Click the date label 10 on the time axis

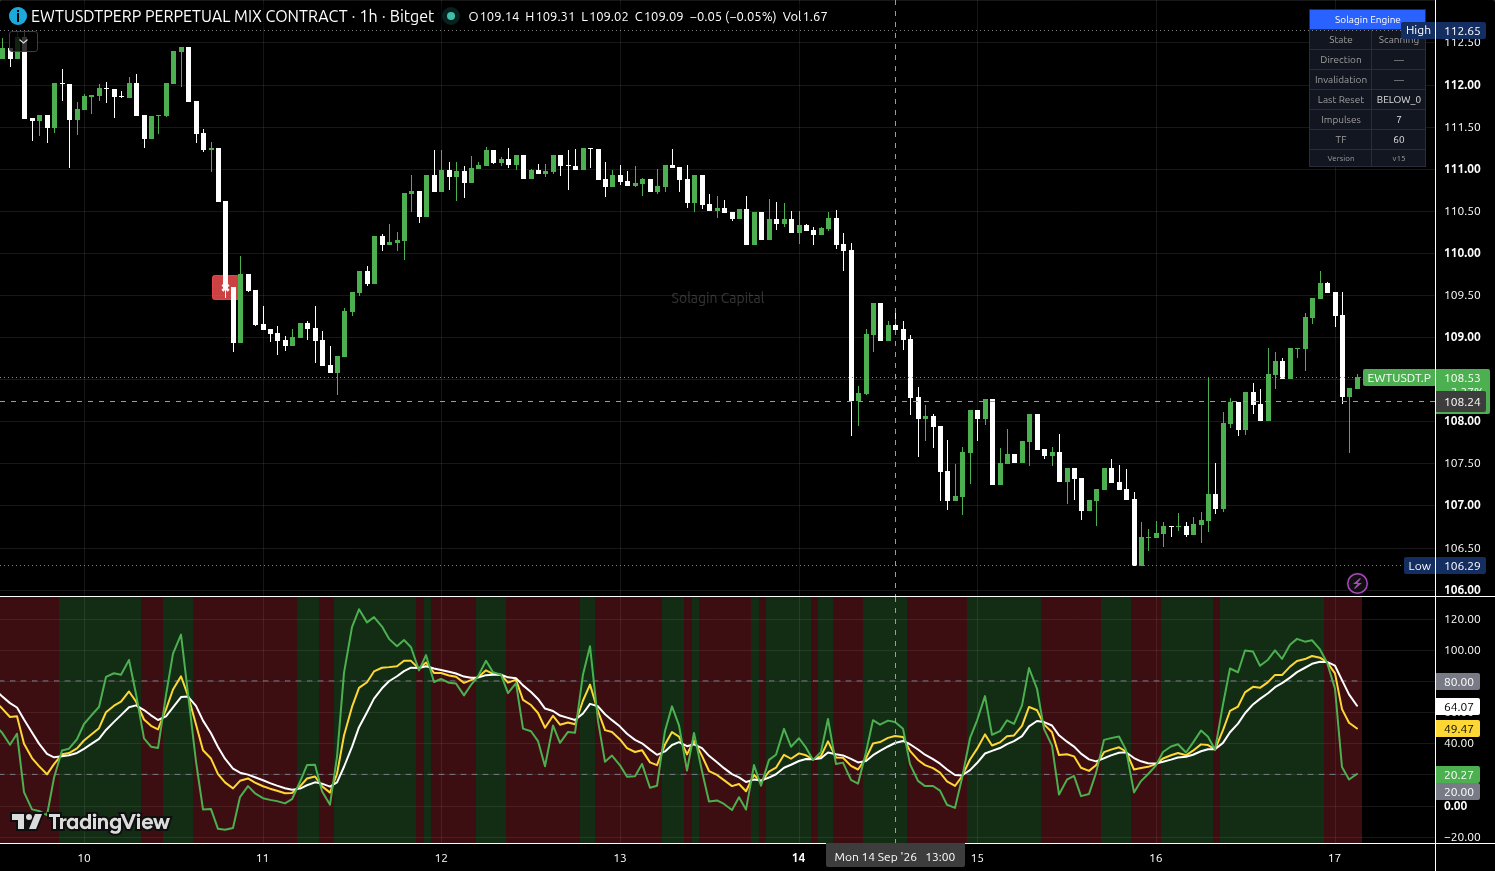84,858
